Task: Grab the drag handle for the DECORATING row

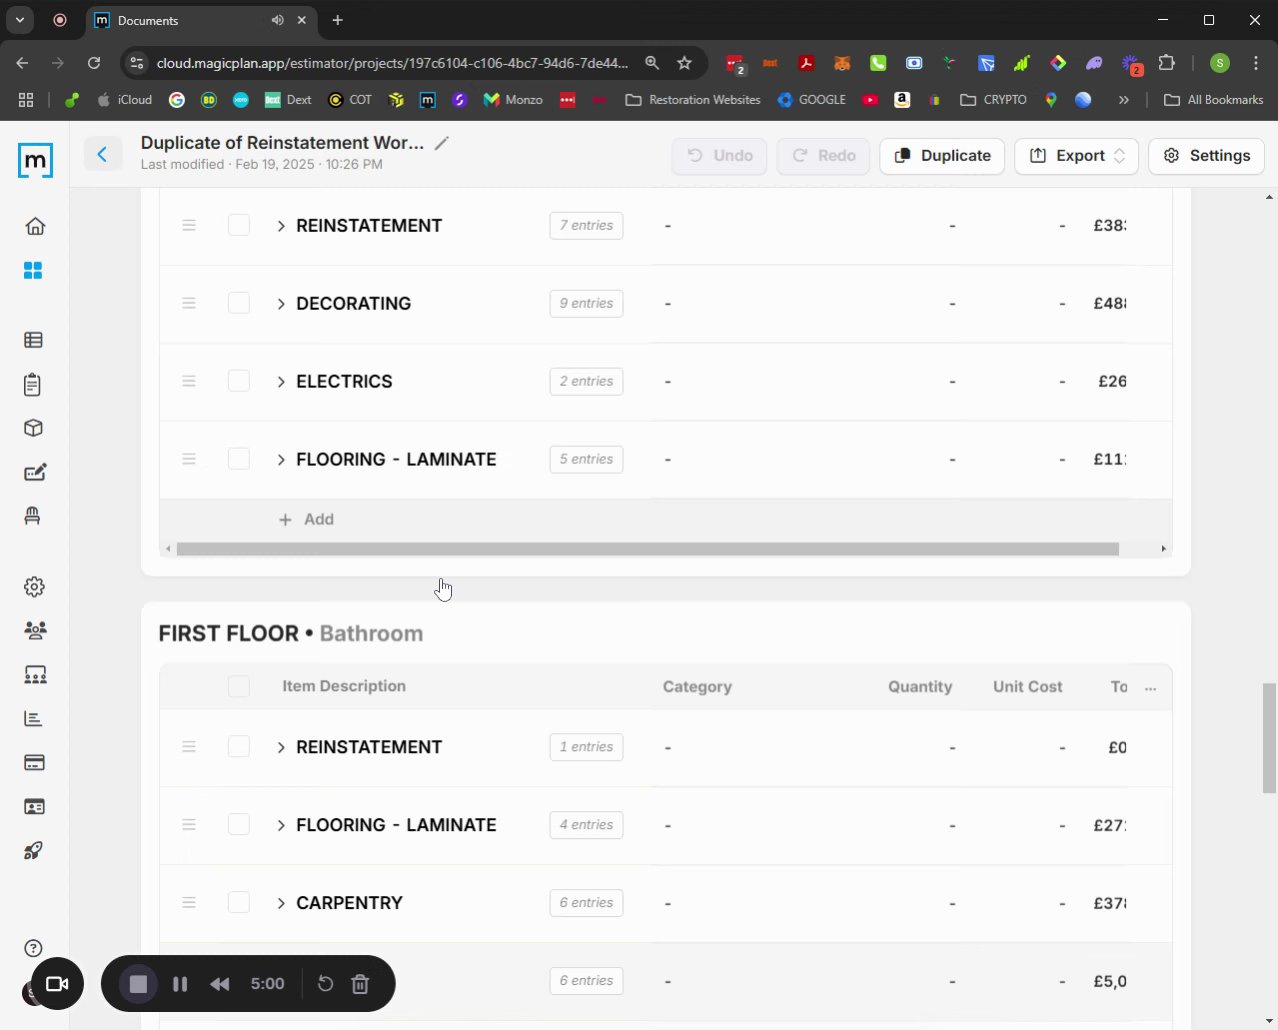Action: (x=189, y=303)
